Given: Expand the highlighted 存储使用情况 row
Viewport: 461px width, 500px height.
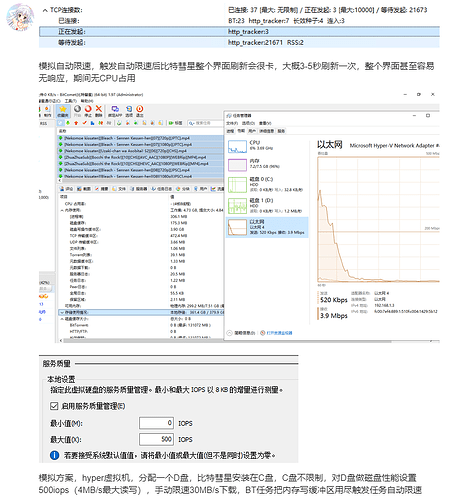Looking at the screenshot, I should (x=62, y=312).
